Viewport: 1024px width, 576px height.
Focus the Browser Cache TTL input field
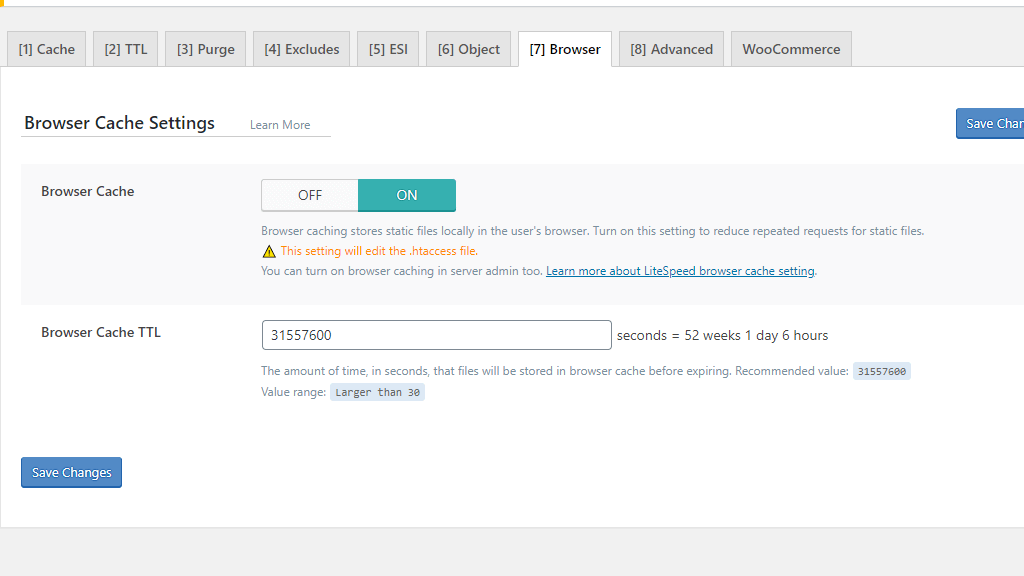tap(436, 335)
